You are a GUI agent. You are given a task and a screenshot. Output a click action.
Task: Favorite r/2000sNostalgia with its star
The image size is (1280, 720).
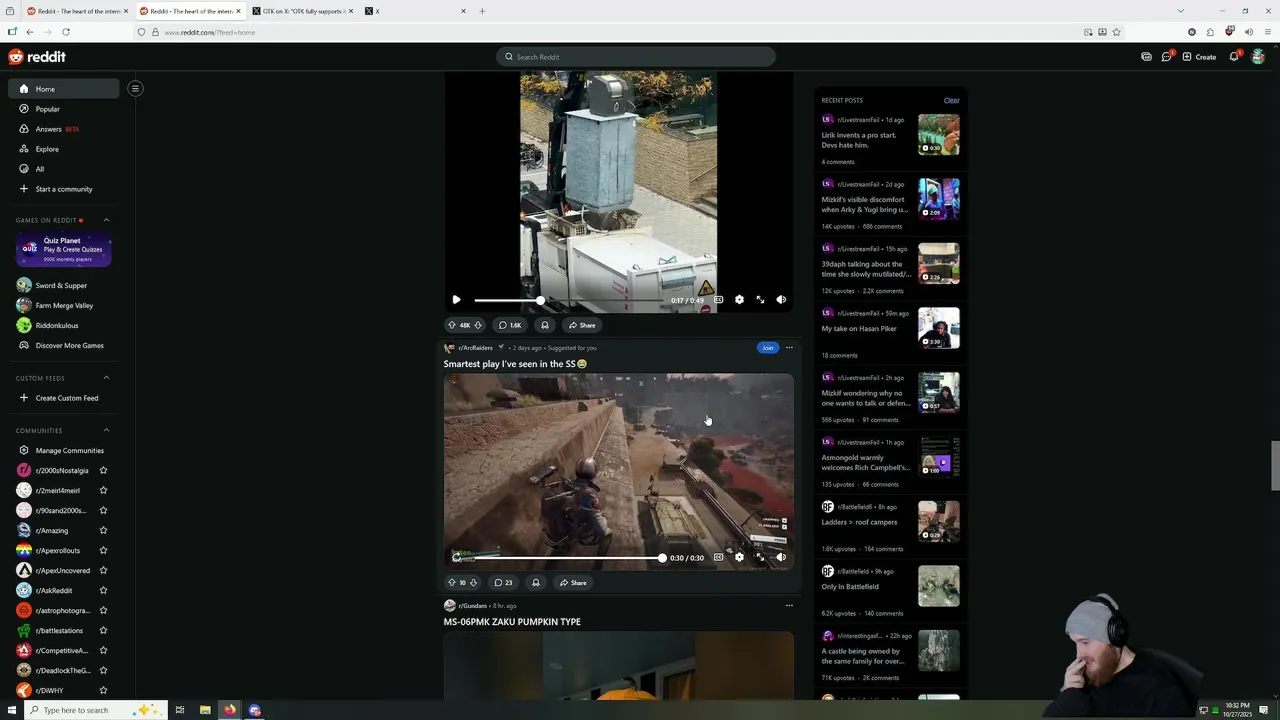tap(103, 471)
